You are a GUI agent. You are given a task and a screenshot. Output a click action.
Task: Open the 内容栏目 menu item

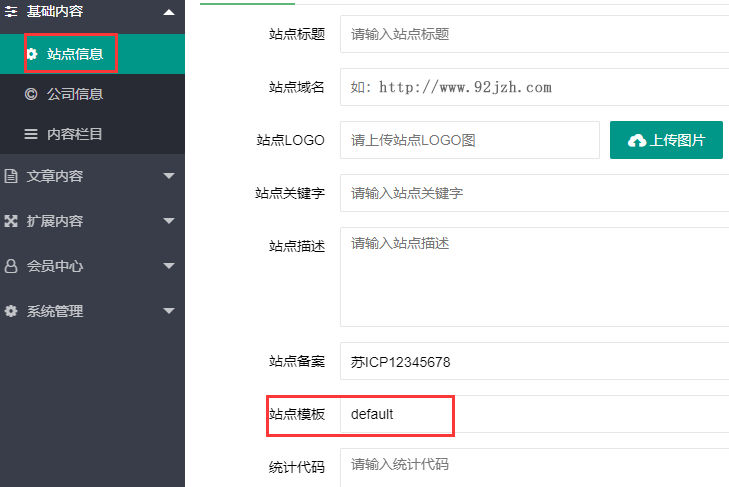point(75,134)
